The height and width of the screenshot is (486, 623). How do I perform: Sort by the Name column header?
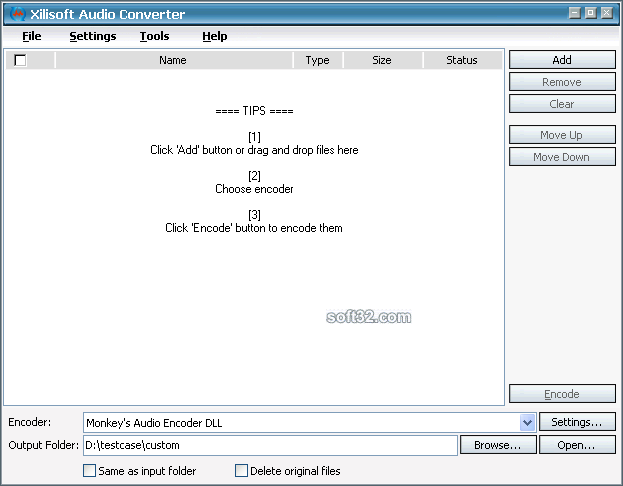pos(174,60)
